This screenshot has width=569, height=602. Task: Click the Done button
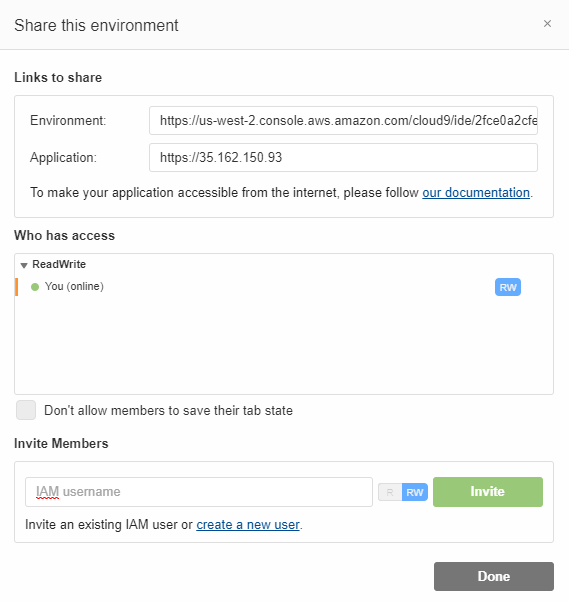[x=494, y=576]
